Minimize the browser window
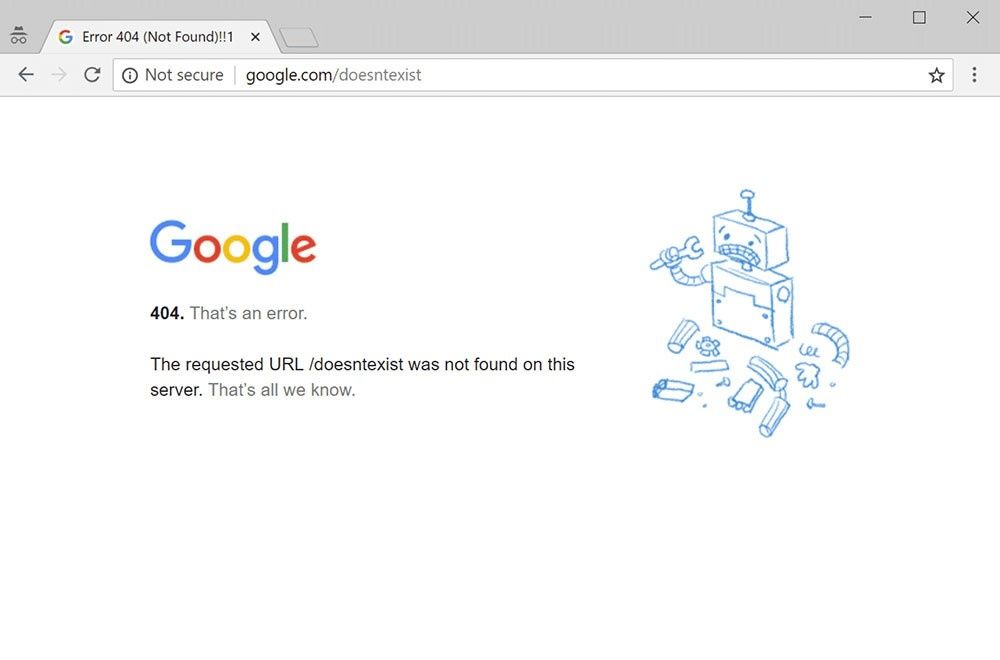 click(x=866, y=17)
